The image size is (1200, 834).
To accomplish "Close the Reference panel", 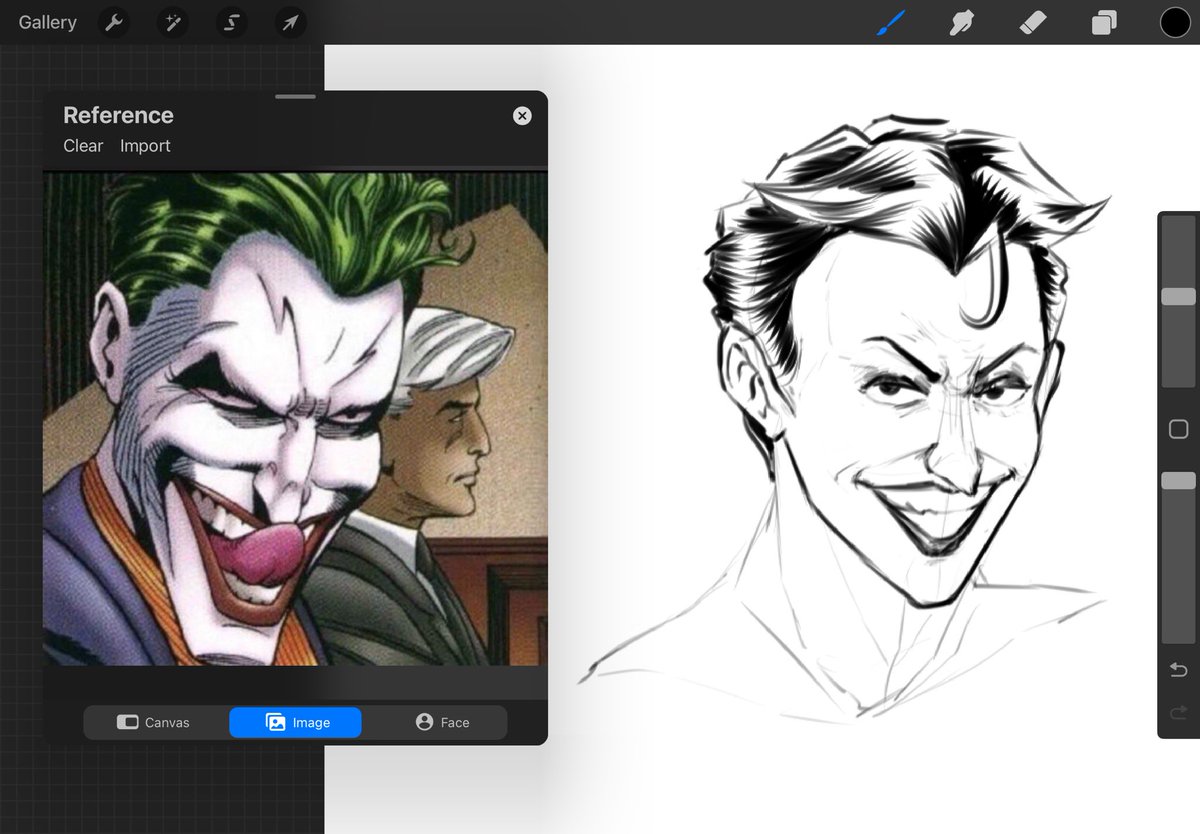I will coord(522,115).
